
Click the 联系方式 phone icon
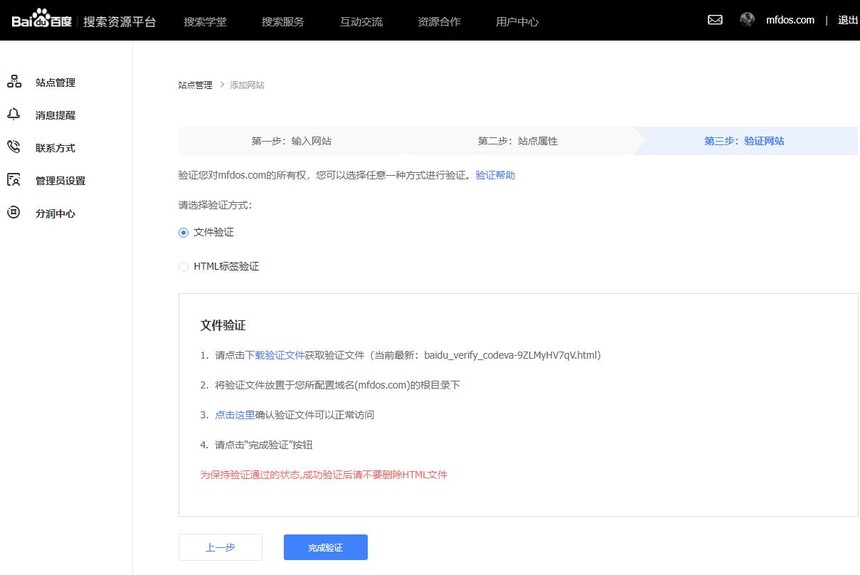(x=14, y=147)
